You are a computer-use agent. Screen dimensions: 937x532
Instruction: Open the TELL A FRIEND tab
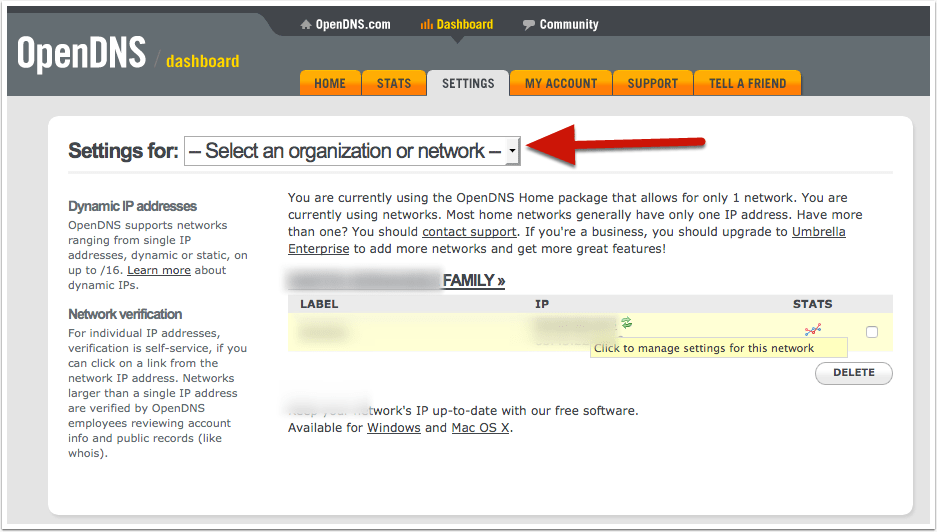(748, 83)
